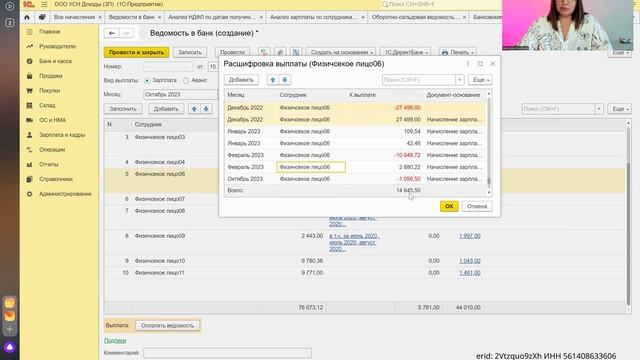Open the 1 997,00 НДФЛ link

pyautogui.click(x=469, y=236)
